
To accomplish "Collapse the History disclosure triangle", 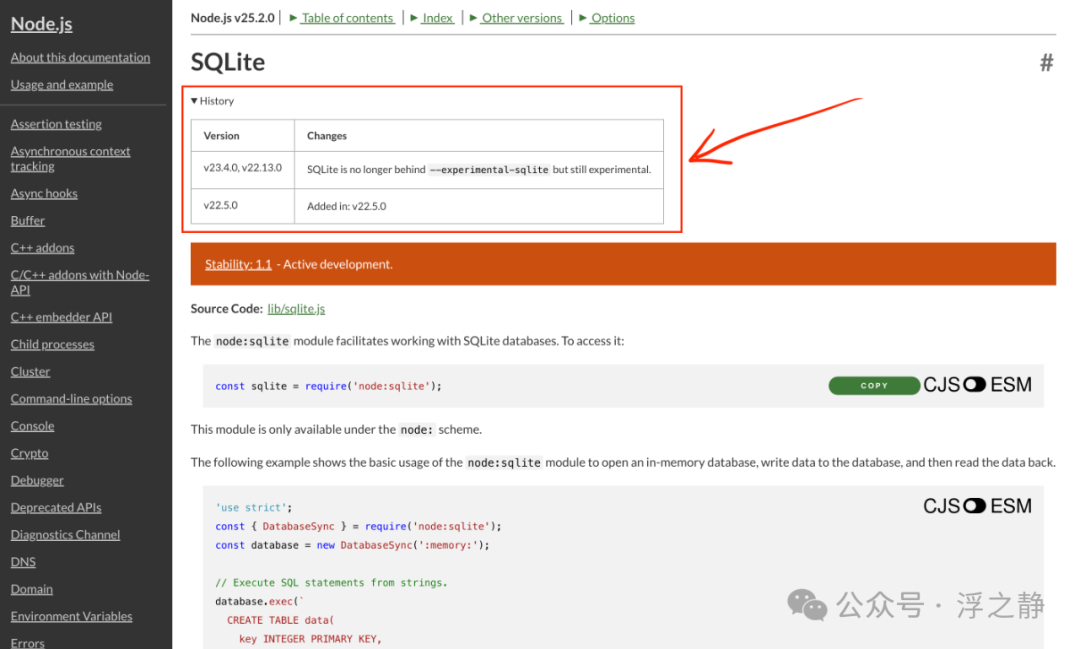I will (x=194, y=101).
